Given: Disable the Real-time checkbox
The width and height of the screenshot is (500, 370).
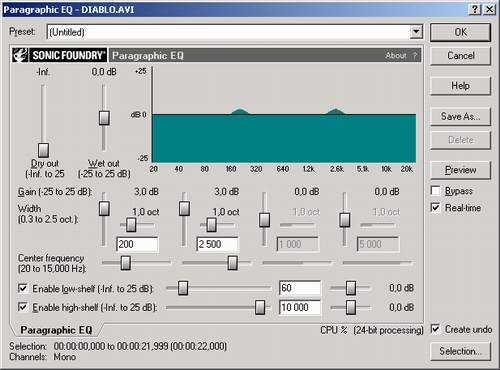Looking at the screenshot, I should (435, 207).
